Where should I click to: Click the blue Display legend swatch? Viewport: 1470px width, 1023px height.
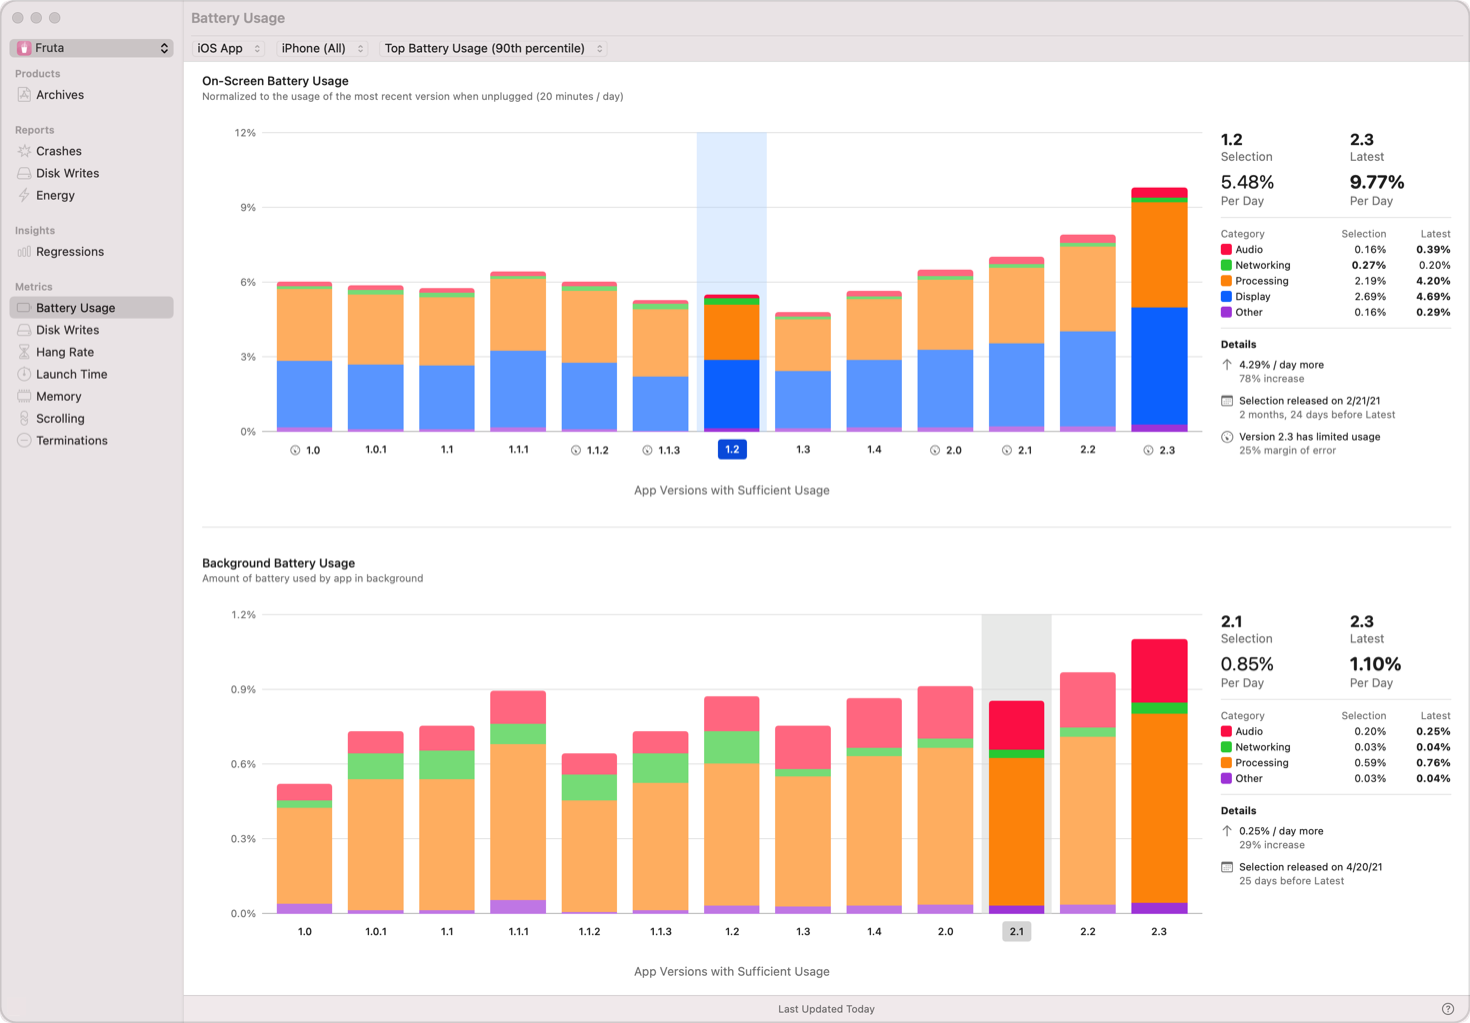tap(1226, 297)
